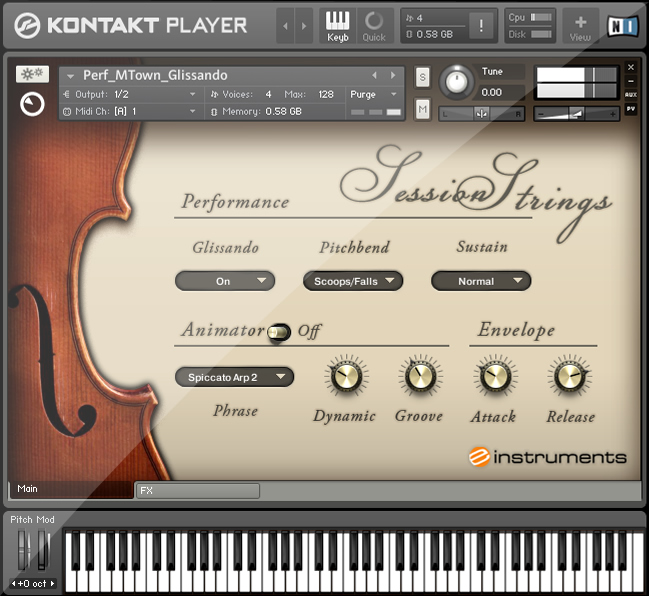Click the Groove knob
The width and height of the screenshot is (649, 596).
click(420, 377)
